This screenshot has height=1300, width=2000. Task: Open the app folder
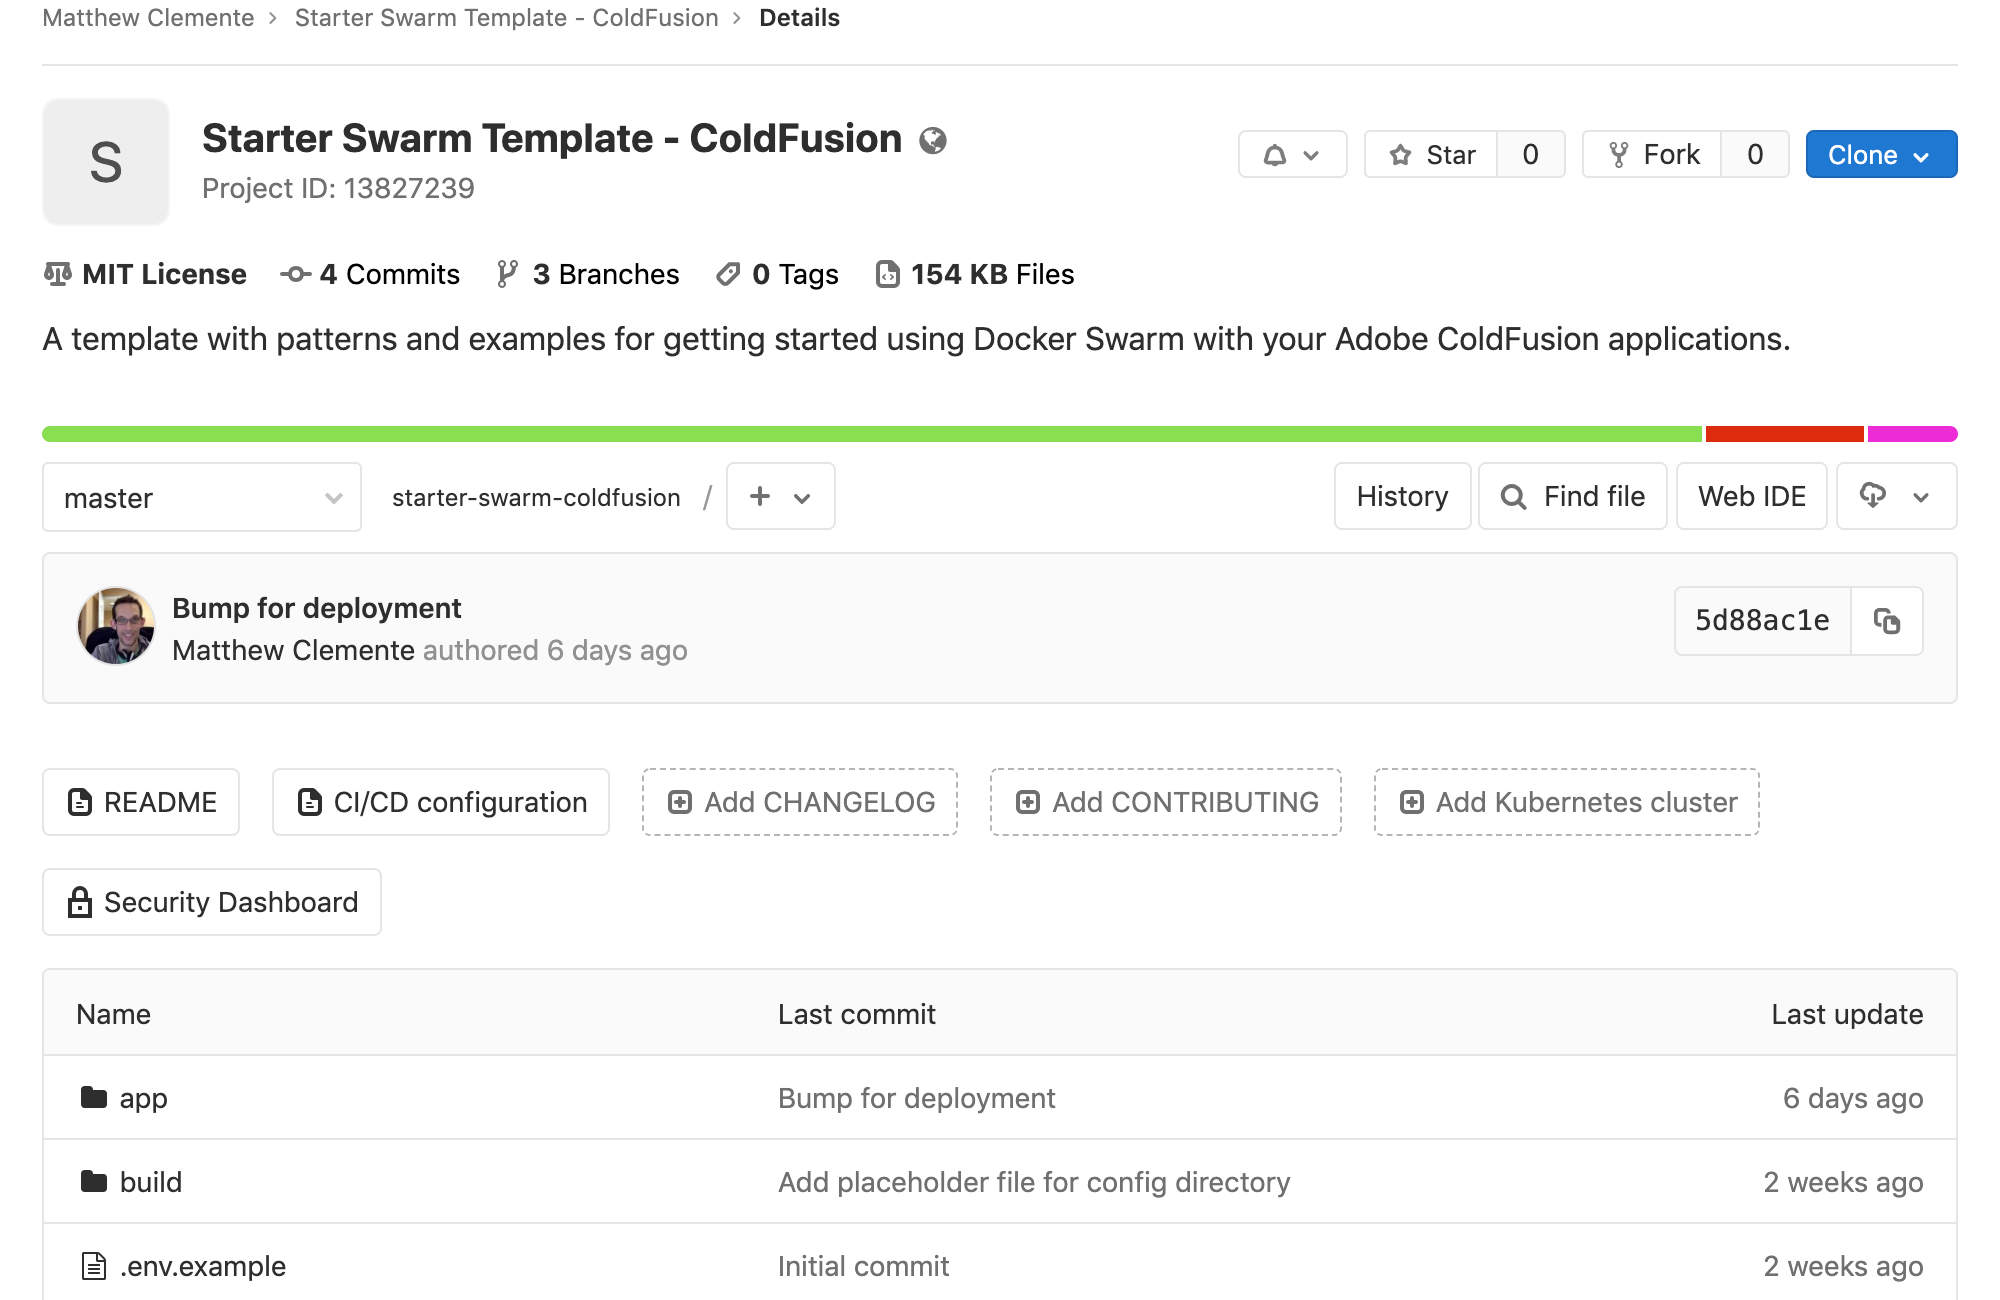pyautogui.click(x=143, y=1098)
